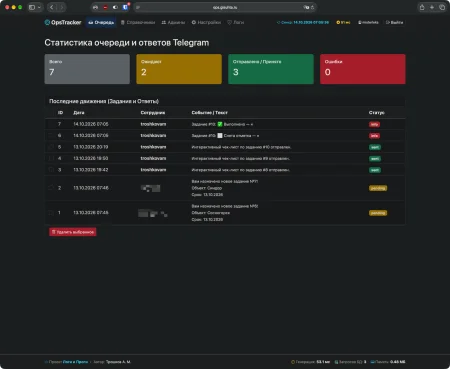Click the red Ошибки card showing 0

click(x=363, y=69)
